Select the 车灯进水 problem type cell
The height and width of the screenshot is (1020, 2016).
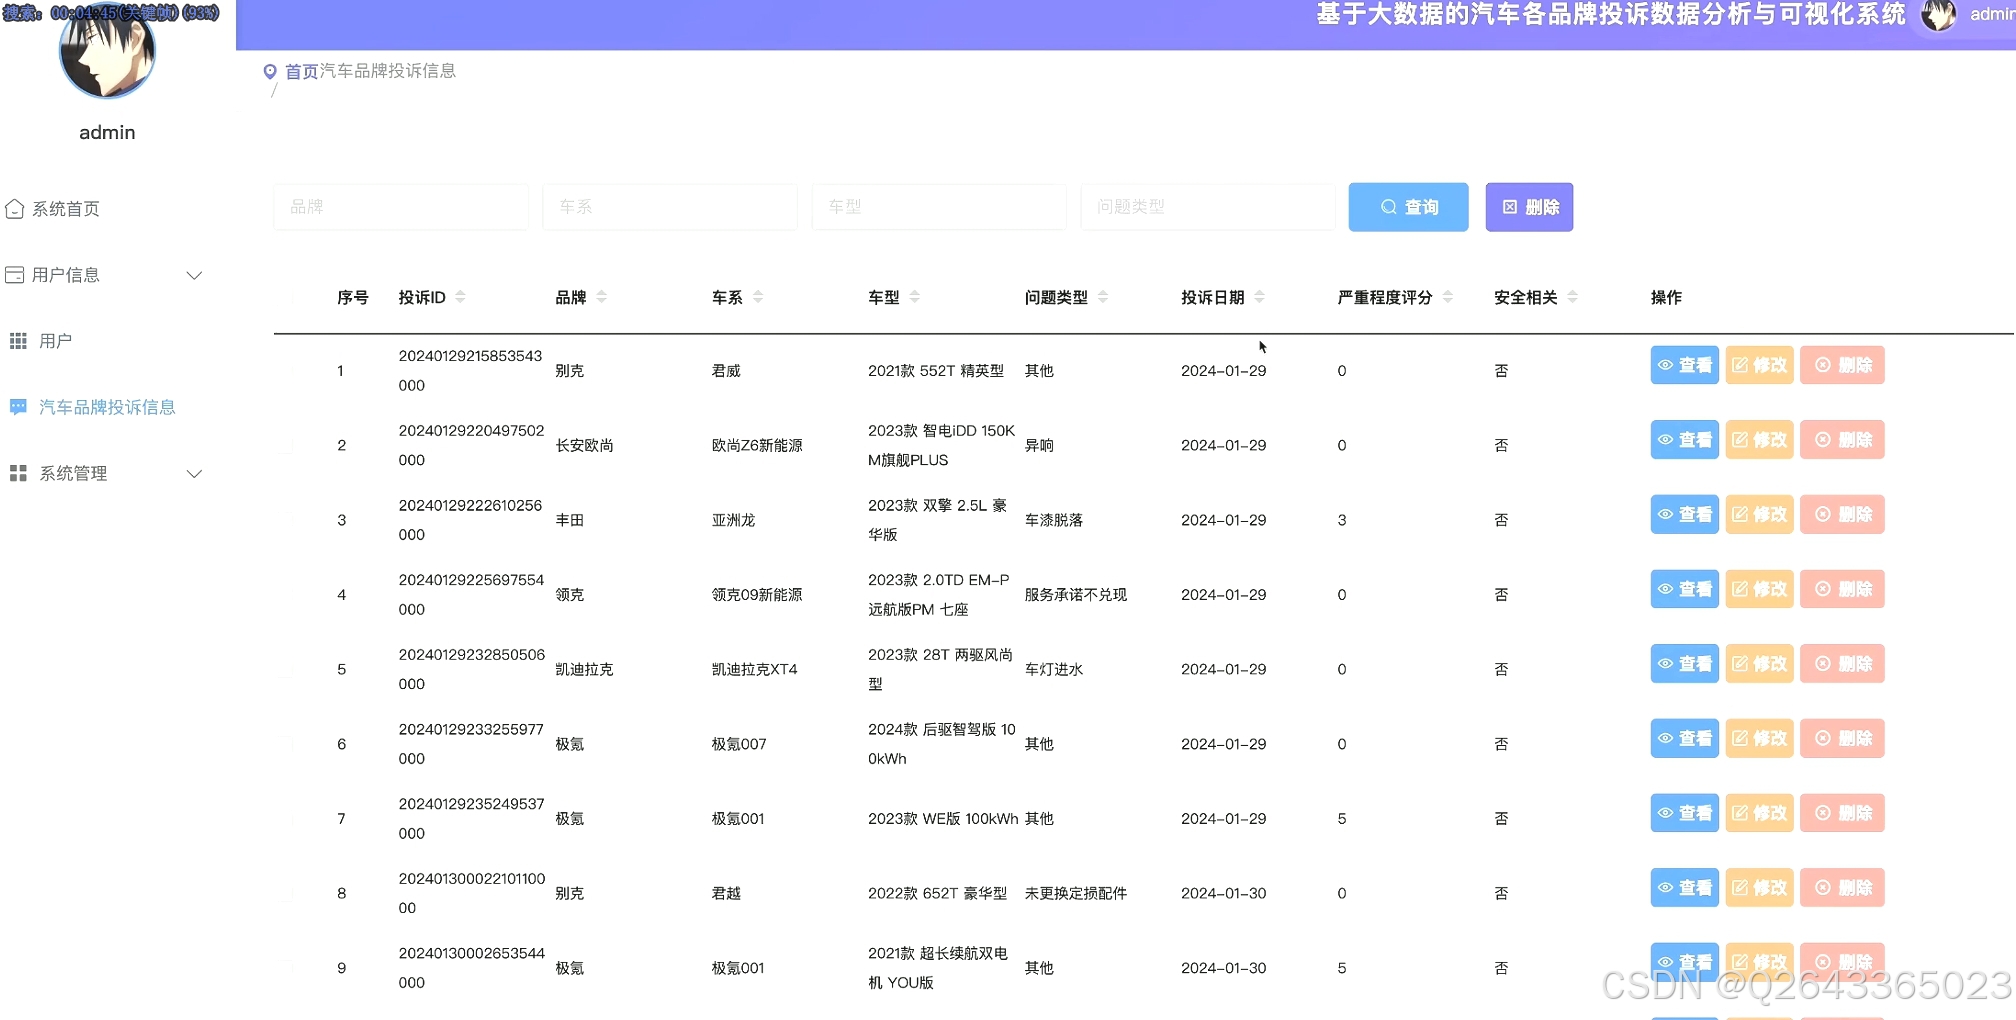[1054, 669]
